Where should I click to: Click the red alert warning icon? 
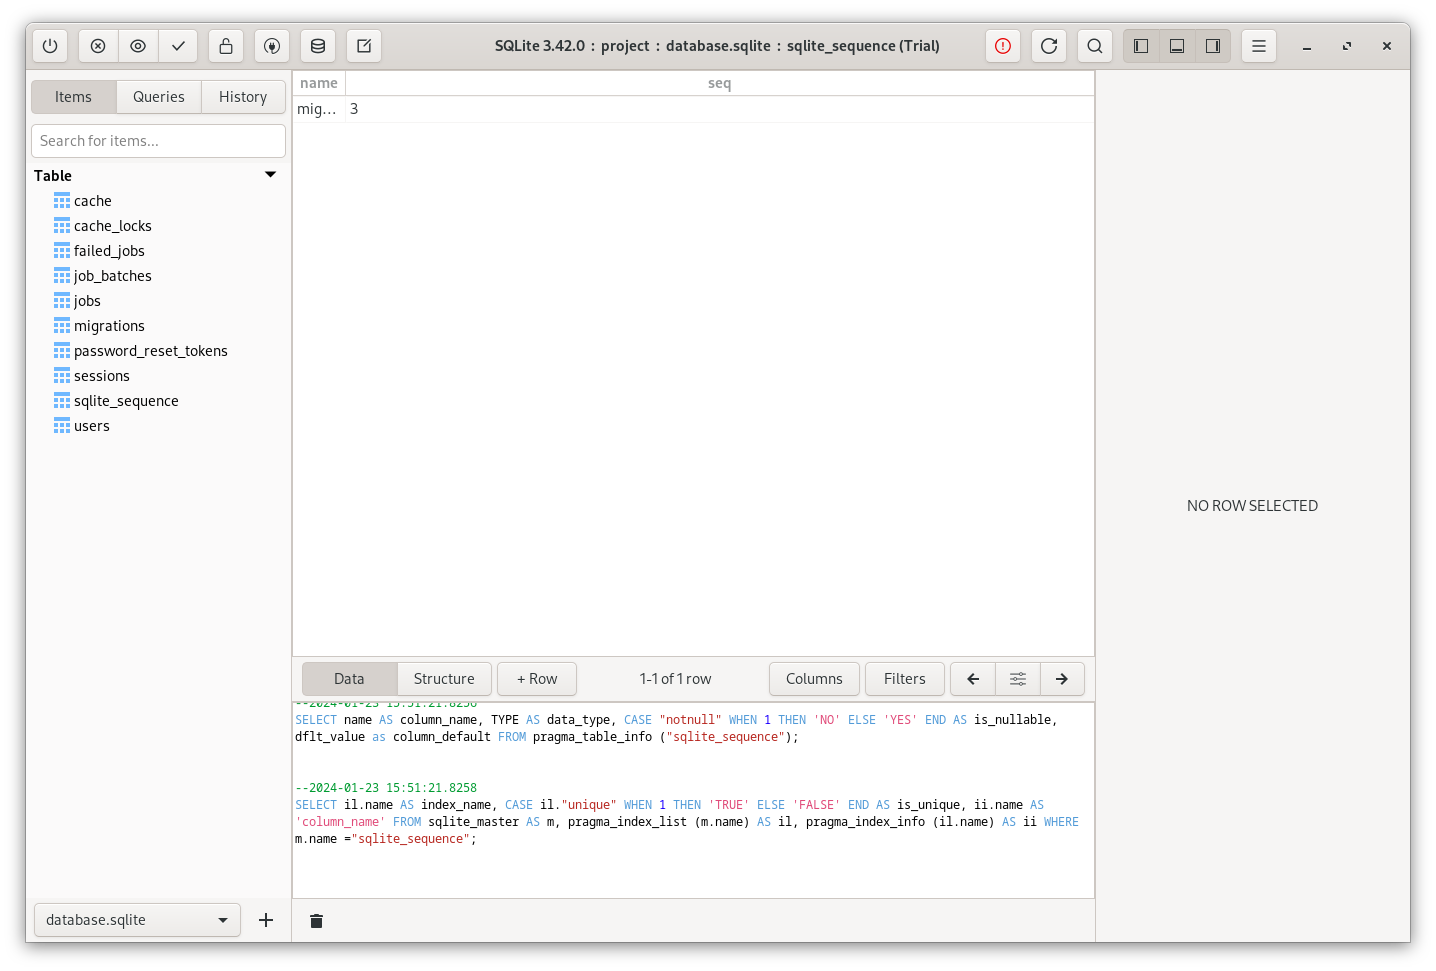(x=1003, y=46)
